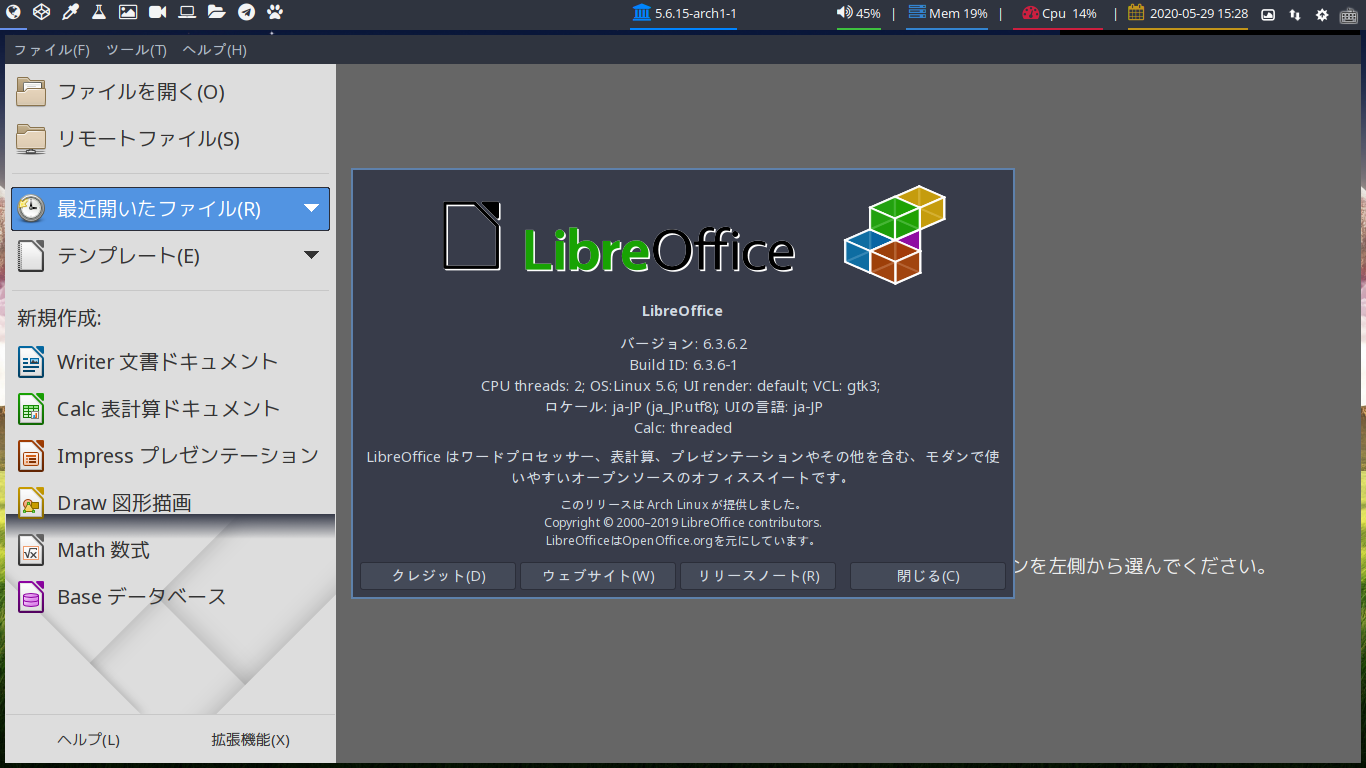
Task: Click the clock icon for 最近開いたファイル
Action: 31,209
